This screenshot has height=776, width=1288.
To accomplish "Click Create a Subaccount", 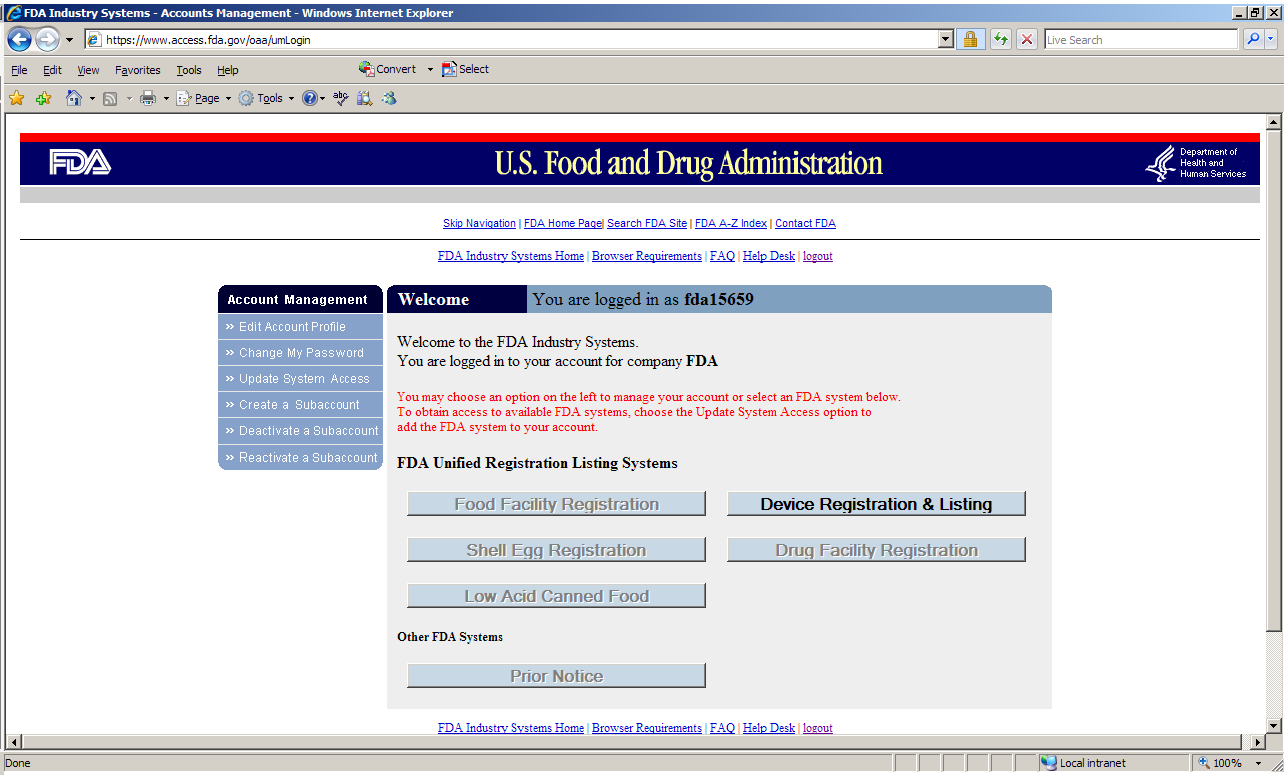I will click(300, 405).
